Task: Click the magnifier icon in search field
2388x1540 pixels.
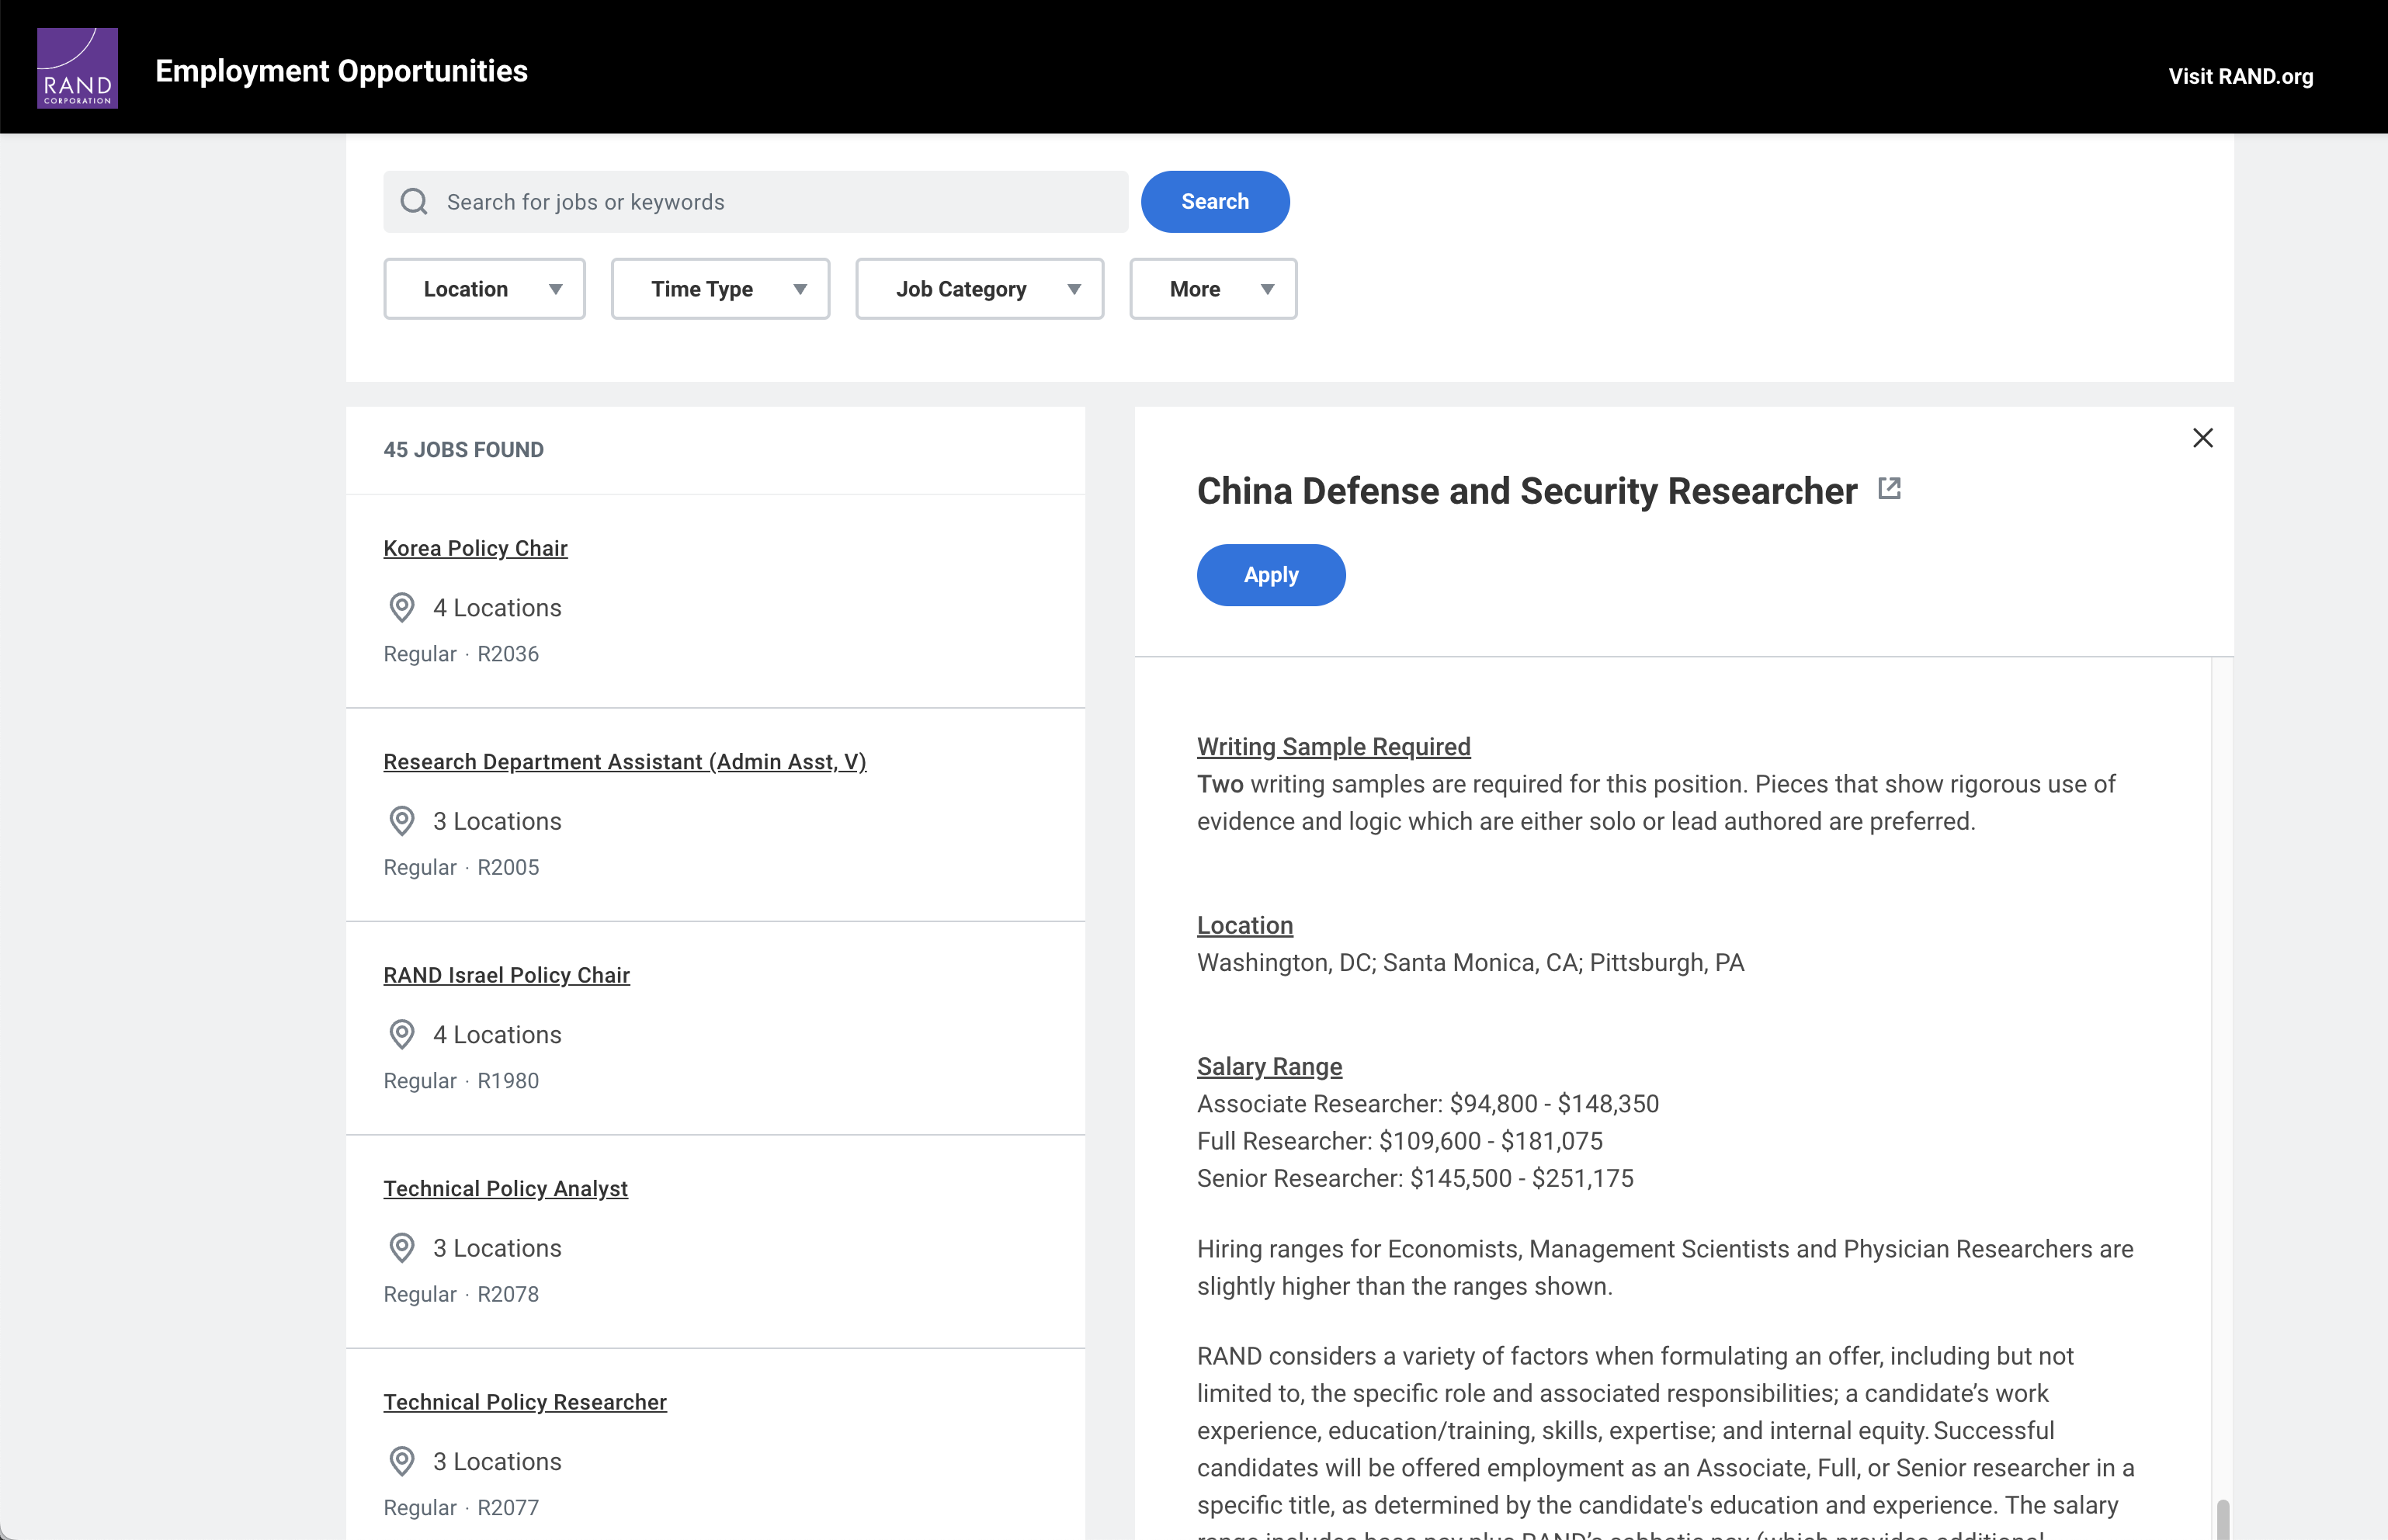Action: tap(414, 202)
